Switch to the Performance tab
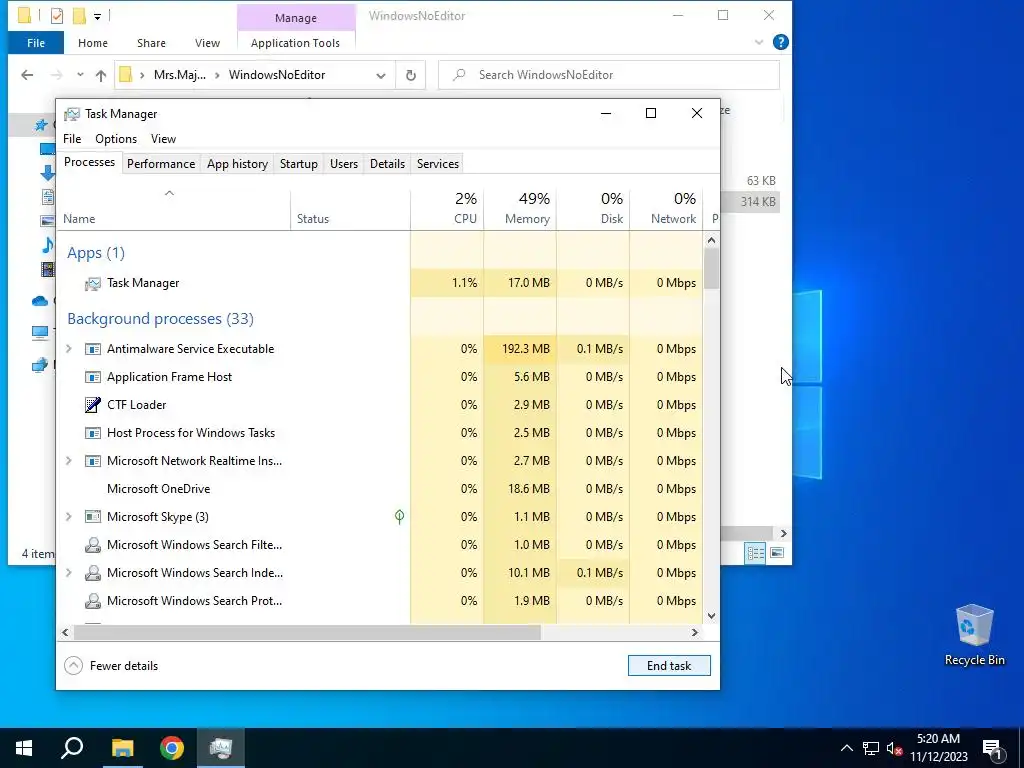 161,164
